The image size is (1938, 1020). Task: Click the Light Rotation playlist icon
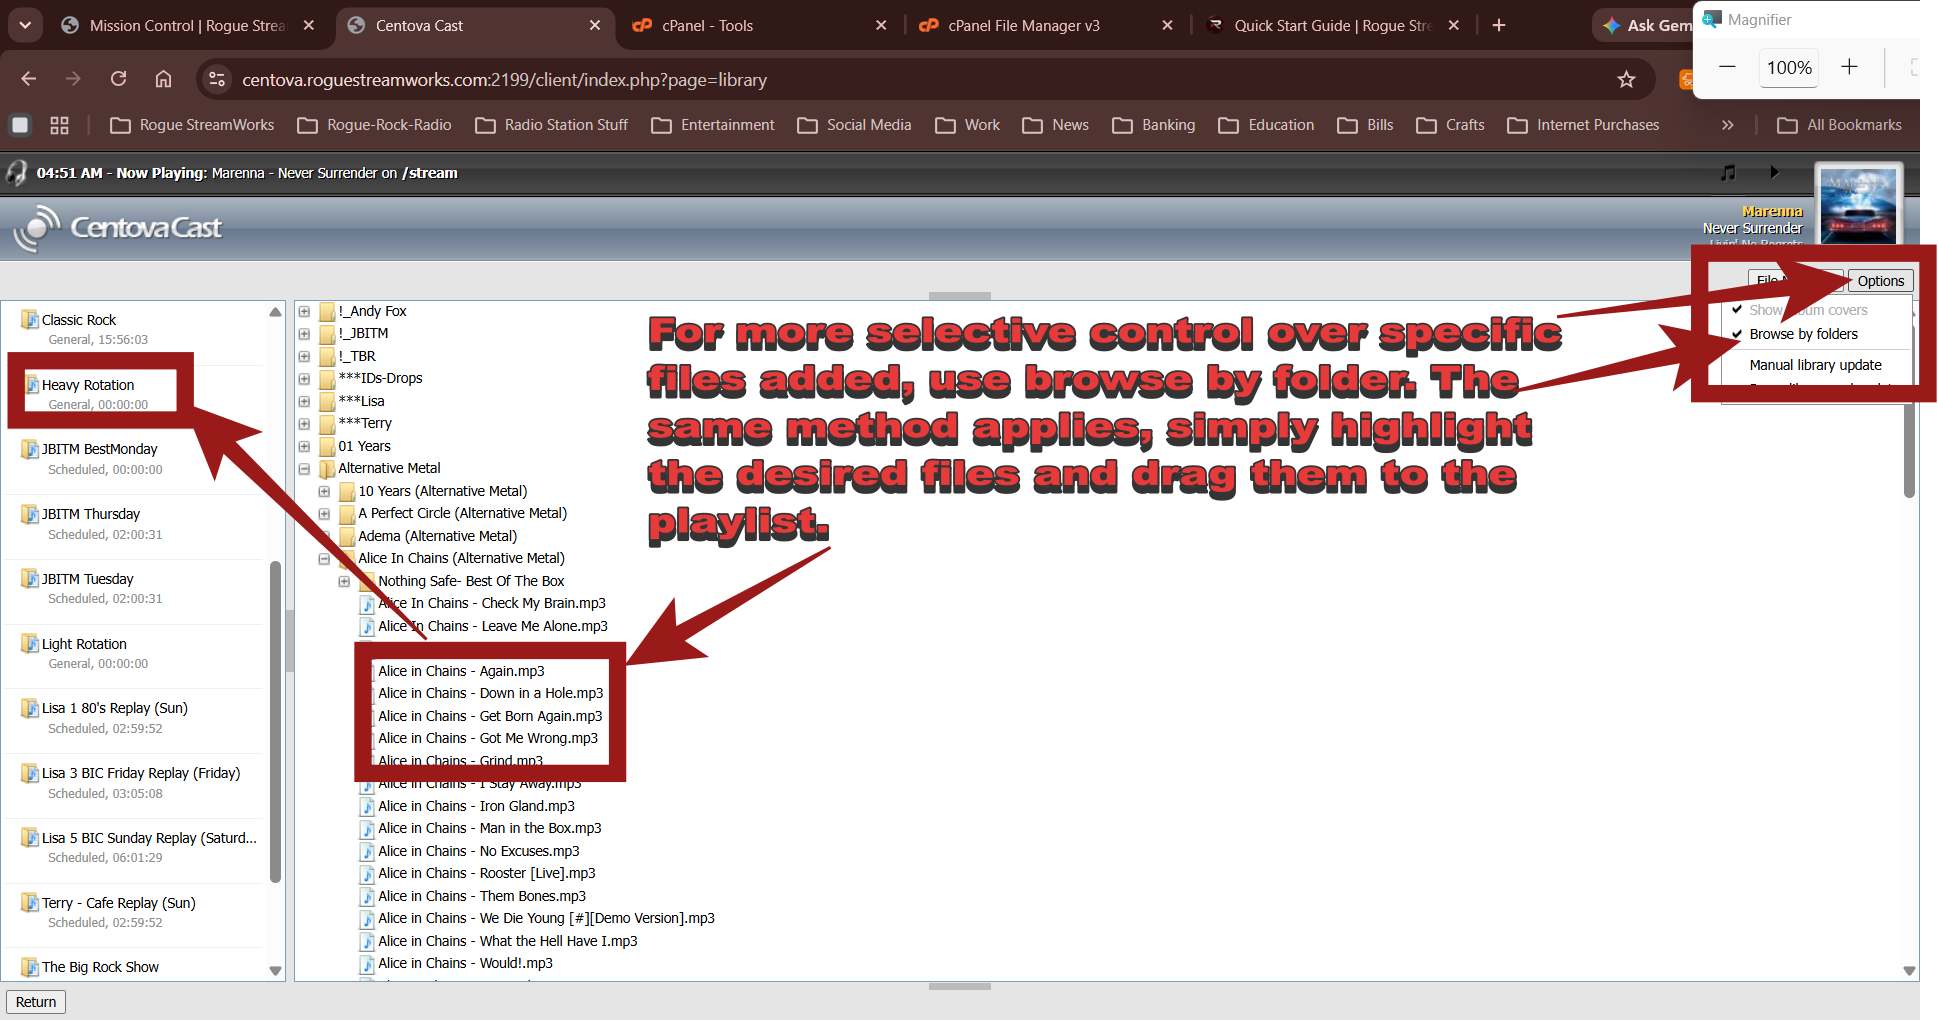pyautogui.click(x=30, y=644)
